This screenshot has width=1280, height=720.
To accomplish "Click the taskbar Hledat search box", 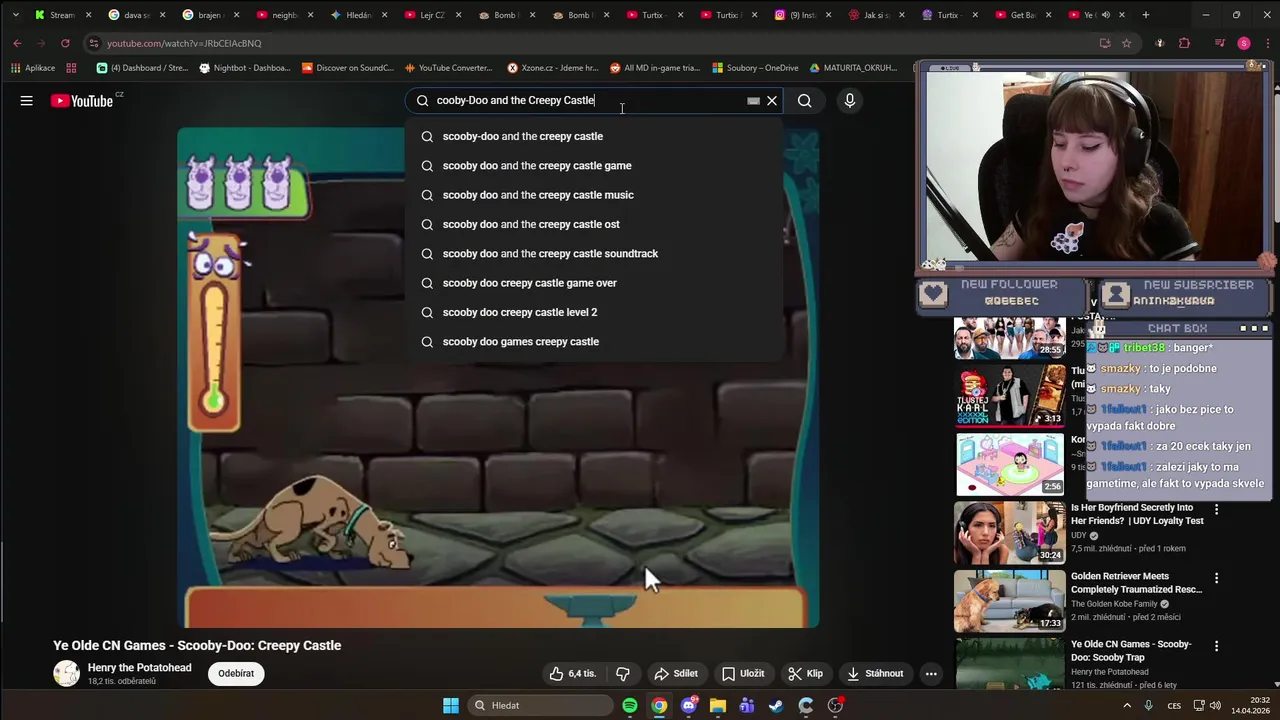I will point(540,705).
